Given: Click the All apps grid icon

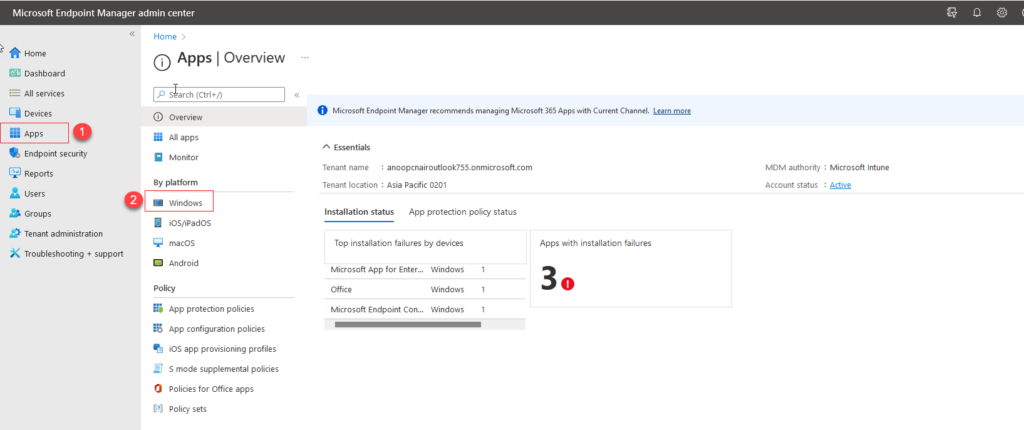Looking at the screenshot, I should 157,137.
